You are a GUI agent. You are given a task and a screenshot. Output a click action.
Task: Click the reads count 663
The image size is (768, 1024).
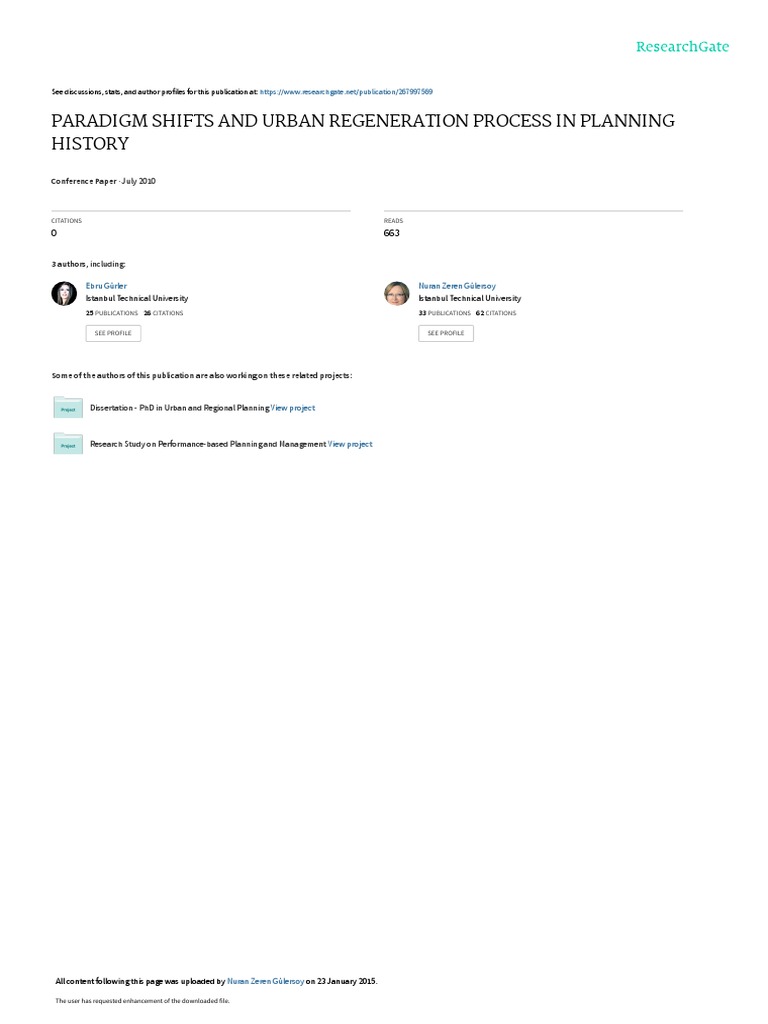point(392,233)
